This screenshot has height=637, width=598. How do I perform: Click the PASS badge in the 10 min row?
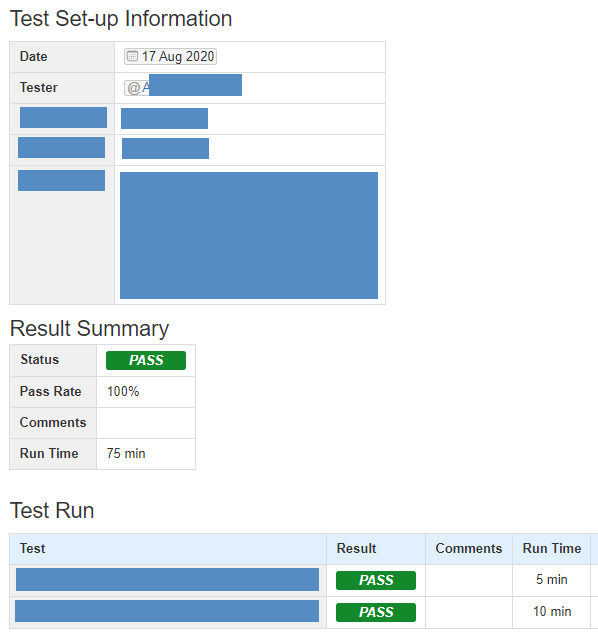tap(376, 612)
